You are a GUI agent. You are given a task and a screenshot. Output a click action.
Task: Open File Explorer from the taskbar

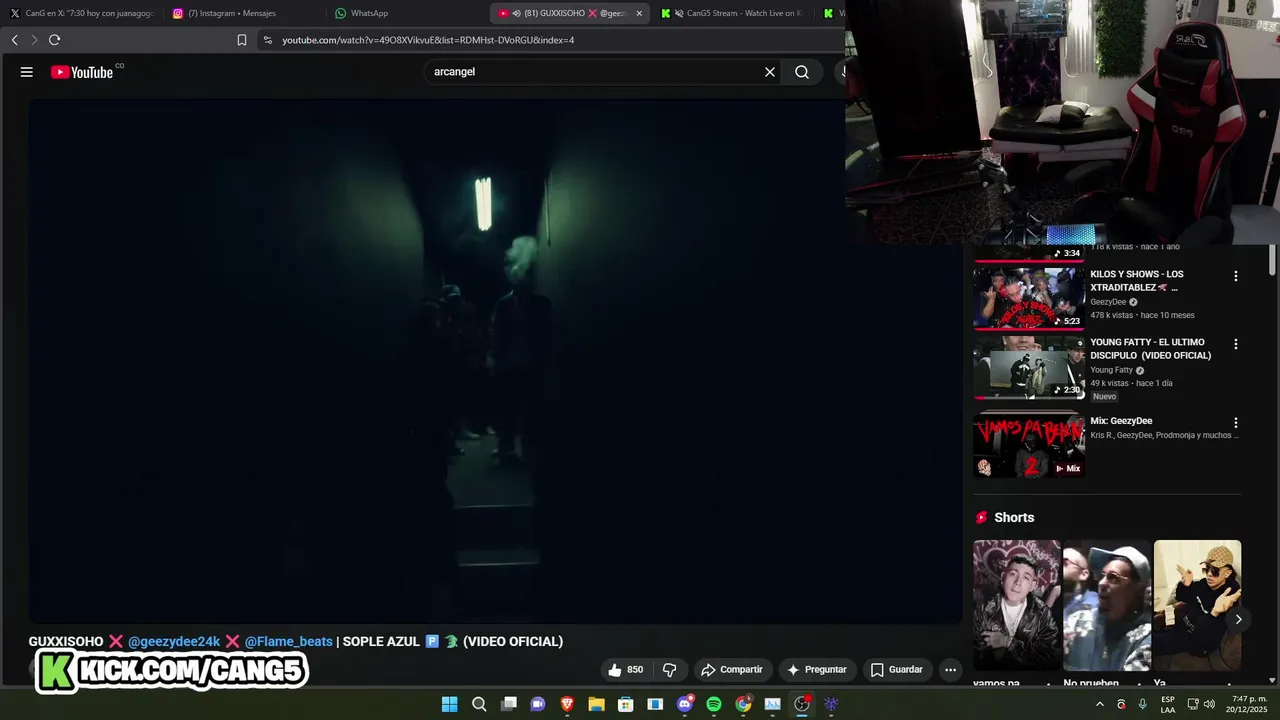[x=596, y=704]
